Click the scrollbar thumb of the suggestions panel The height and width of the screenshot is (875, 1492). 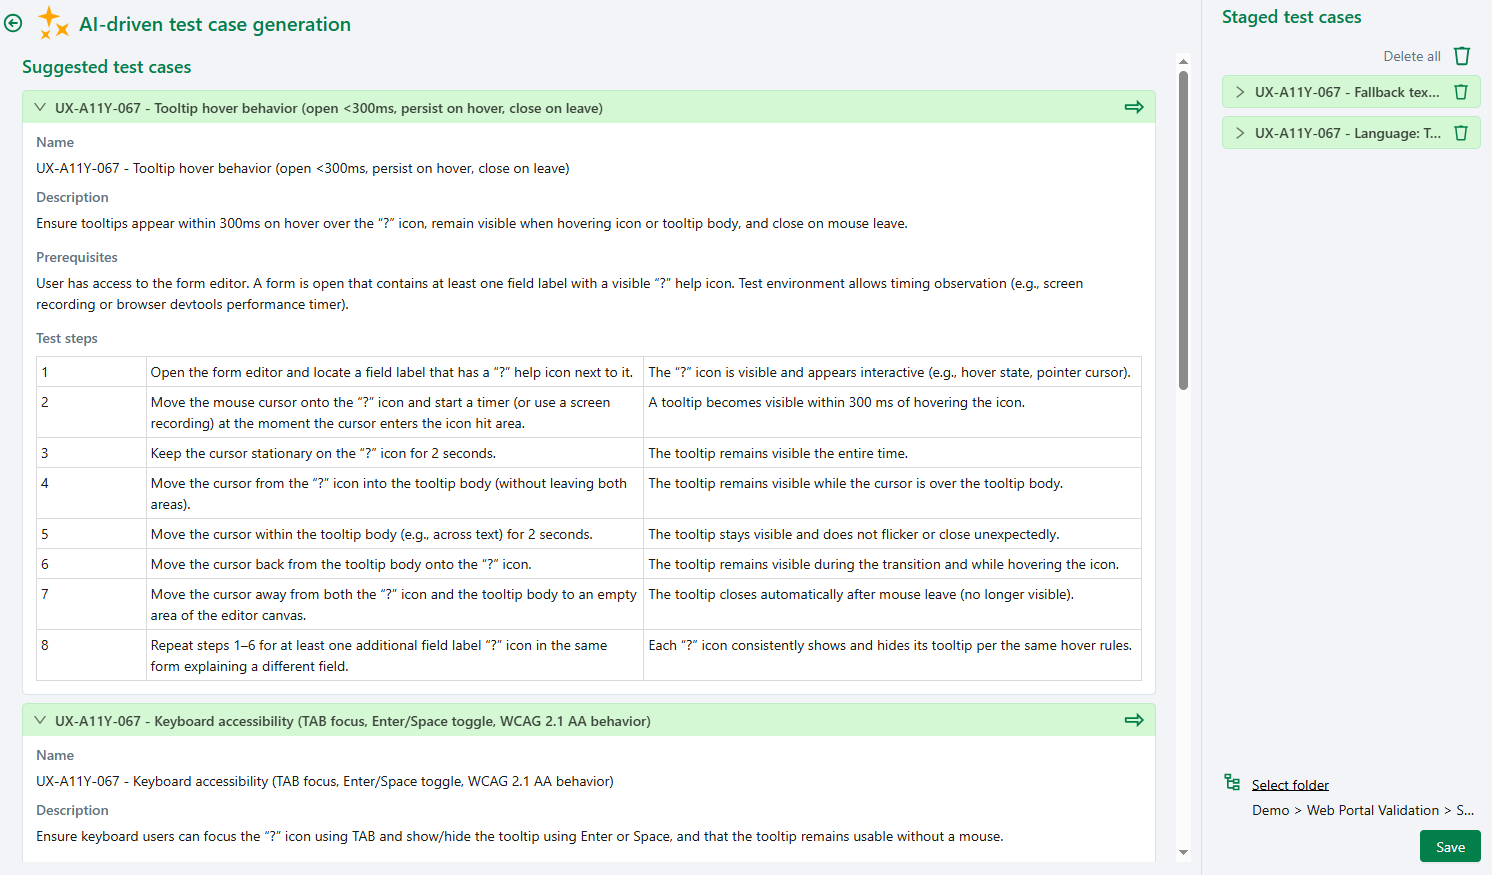click(x=1183, y=220)
